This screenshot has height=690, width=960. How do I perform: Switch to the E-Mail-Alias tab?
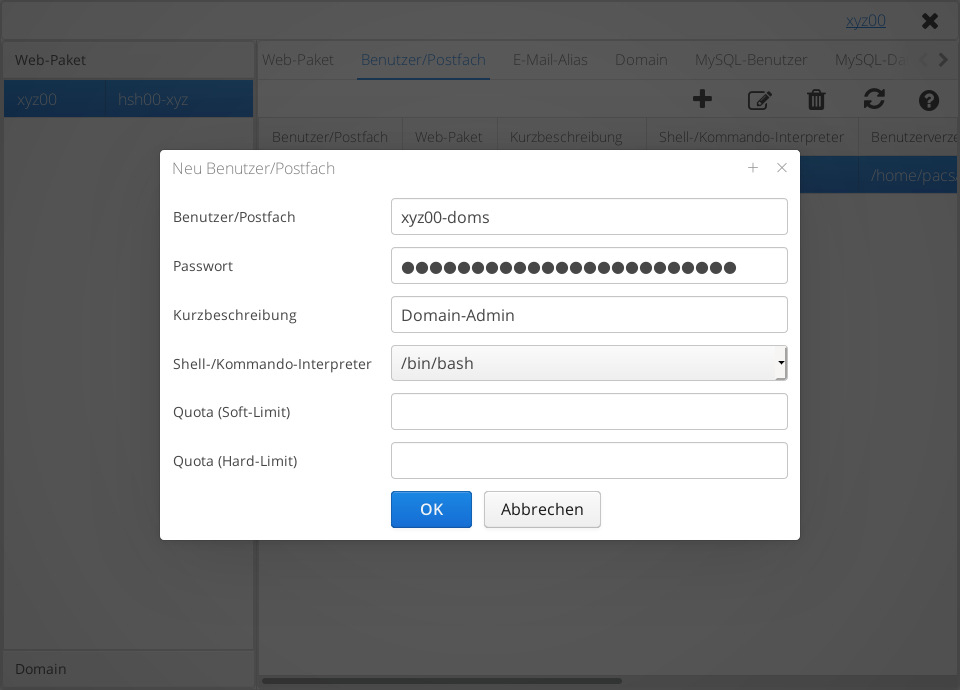pos(550,60)
